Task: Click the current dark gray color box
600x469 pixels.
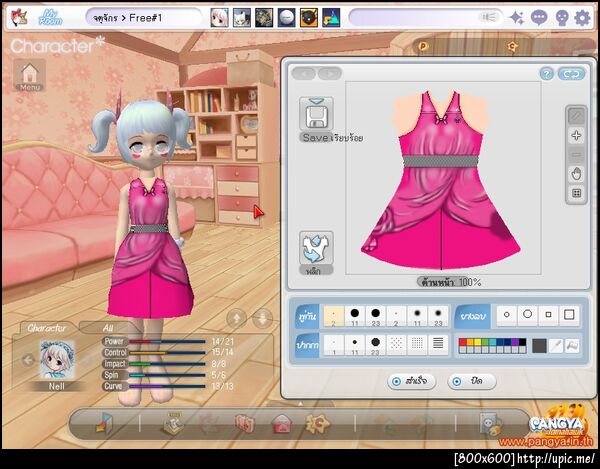Action: click(540, 346)
